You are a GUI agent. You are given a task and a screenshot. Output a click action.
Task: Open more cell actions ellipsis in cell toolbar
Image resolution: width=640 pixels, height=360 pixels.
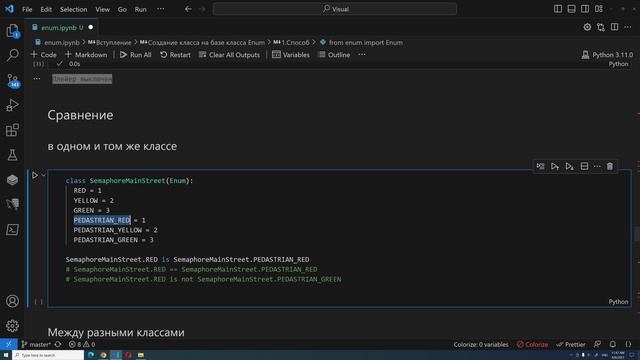[x=597, y=167]
